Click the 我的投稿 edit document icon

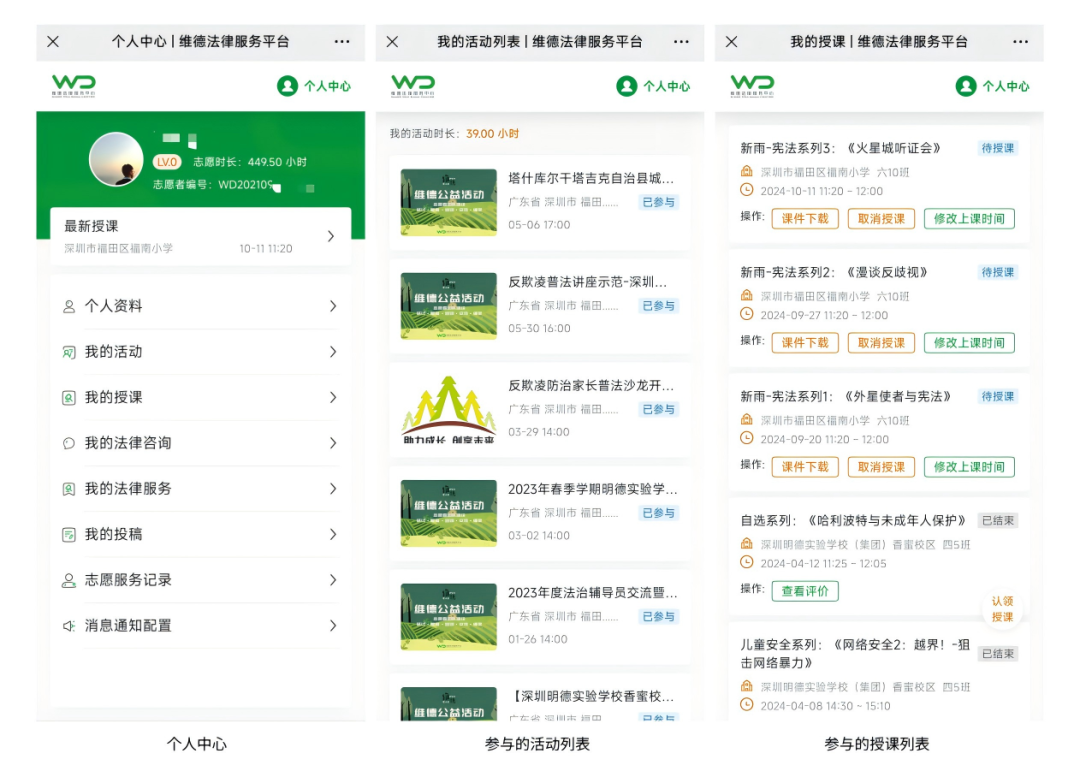point(69,535)
